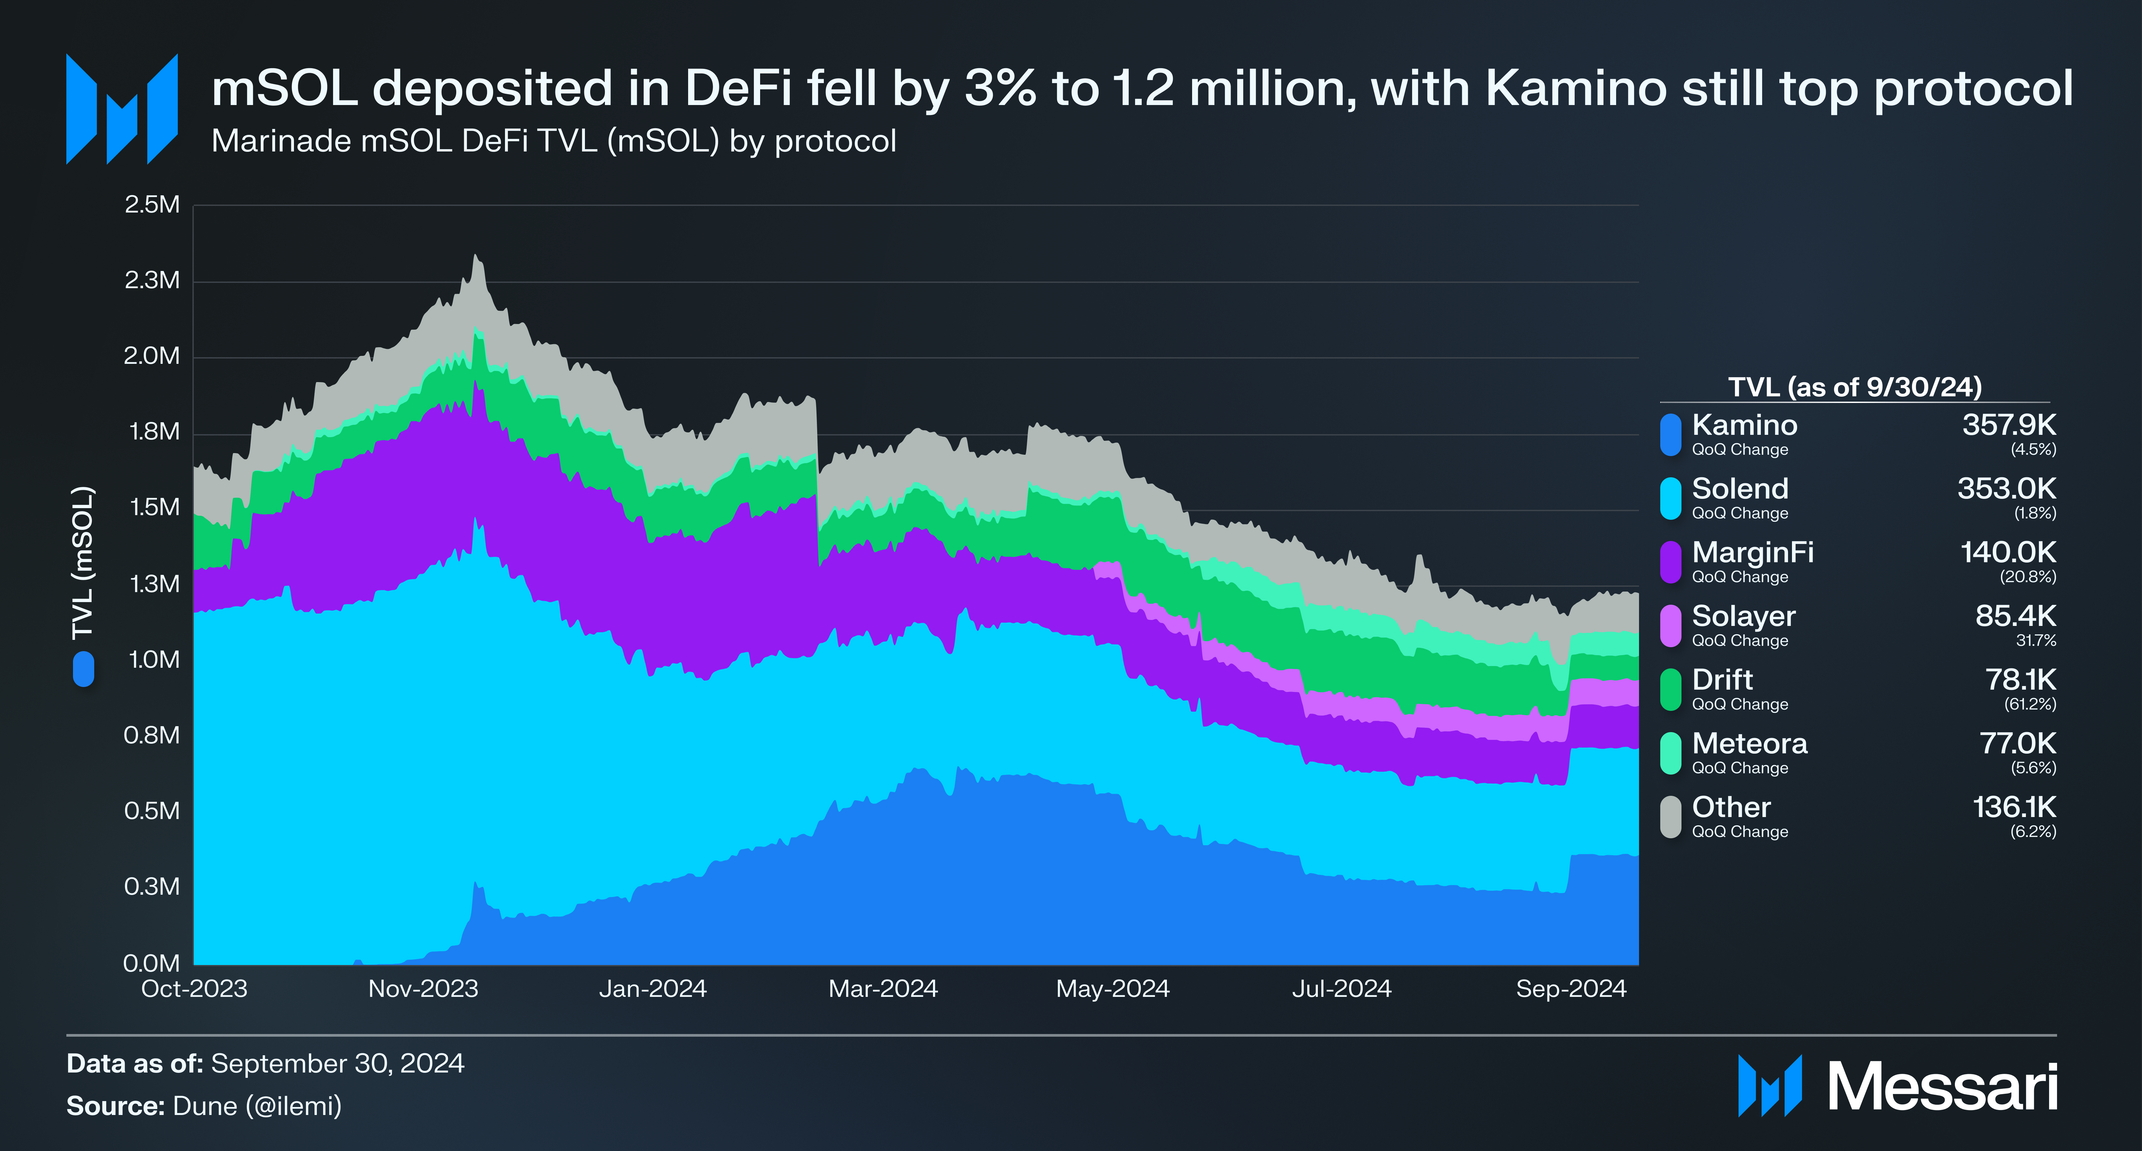Click the blue marker beside TVL (mSOL) axis title

click(84, 669)
